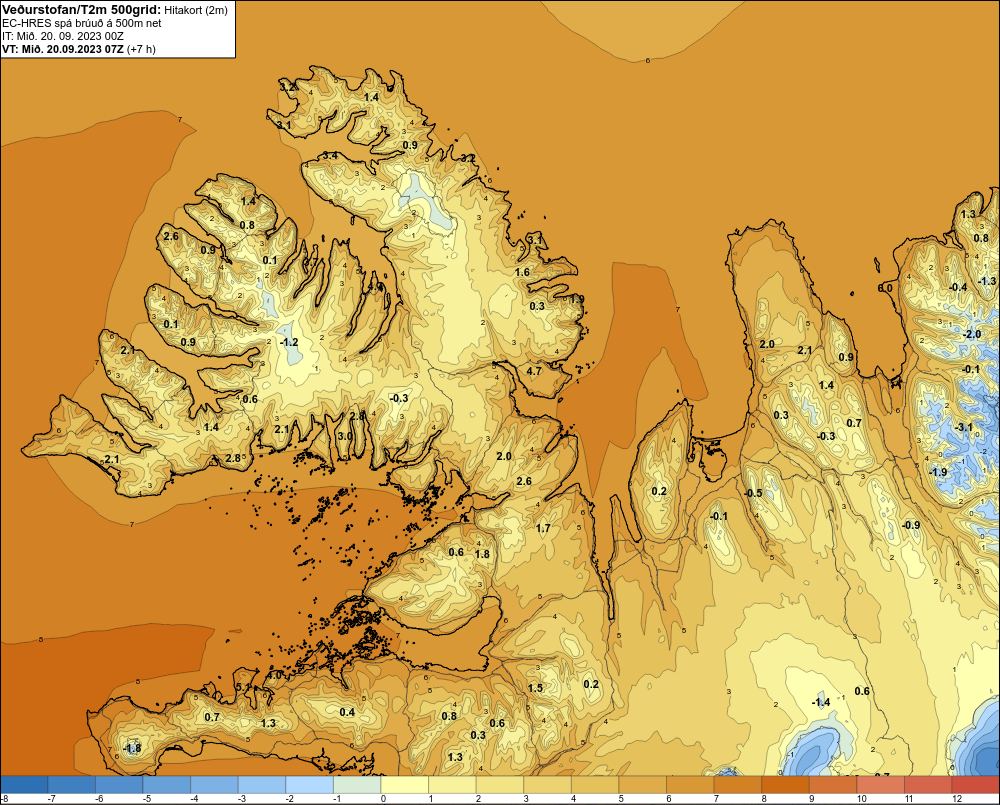Click the legend label 0

tap(383, 799)
